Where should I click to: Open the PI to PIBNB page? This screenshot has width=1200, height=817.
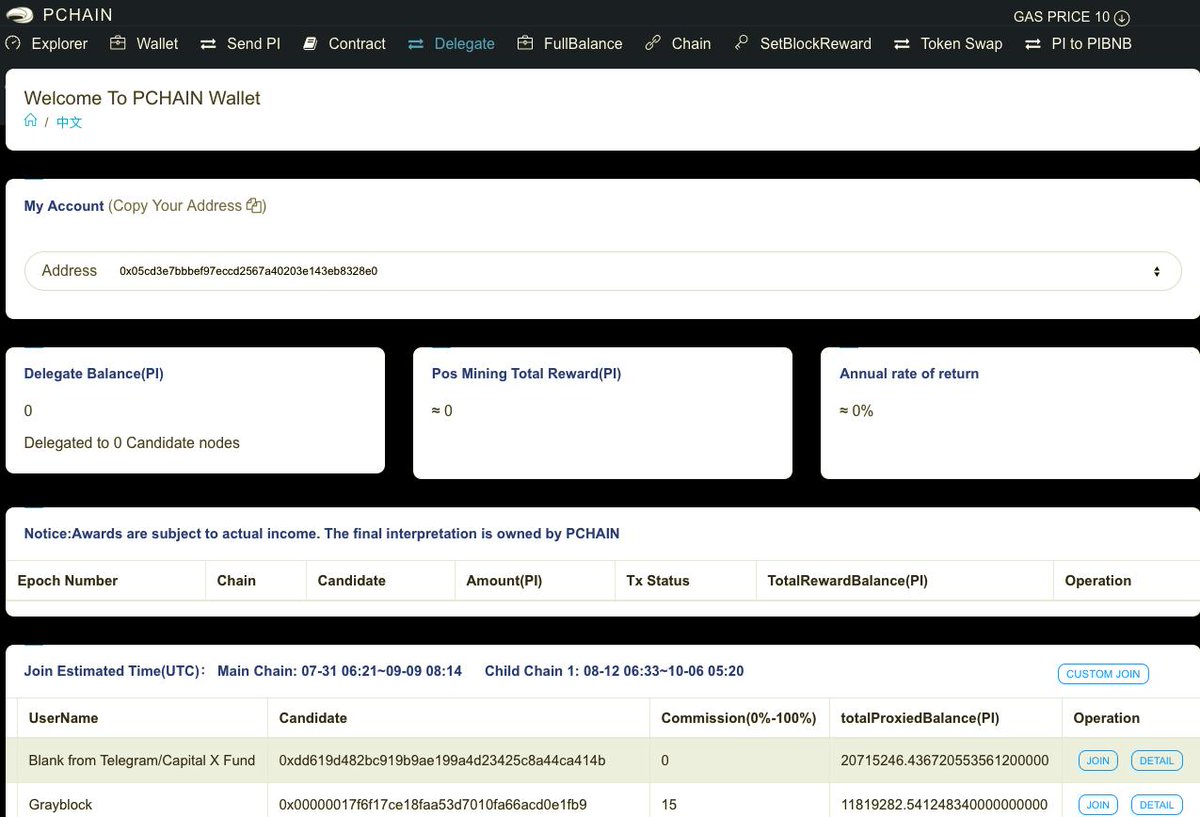click(x=1091, y=44)
